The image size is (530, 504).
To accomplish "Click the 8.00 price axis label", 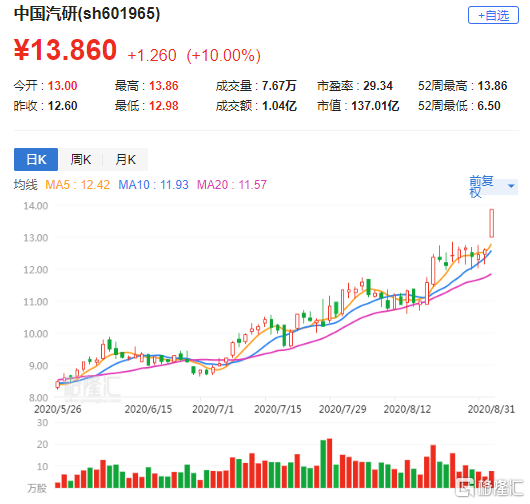I will [38, 398].
